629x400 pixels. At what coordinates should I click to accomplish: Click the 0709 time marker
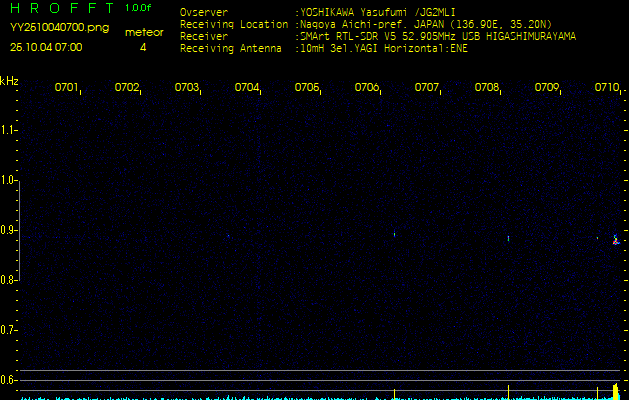coord(547,87)
